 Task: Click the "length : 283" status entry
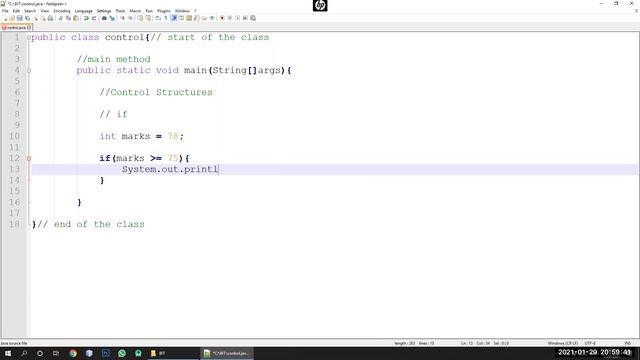[x=404, y=343]
